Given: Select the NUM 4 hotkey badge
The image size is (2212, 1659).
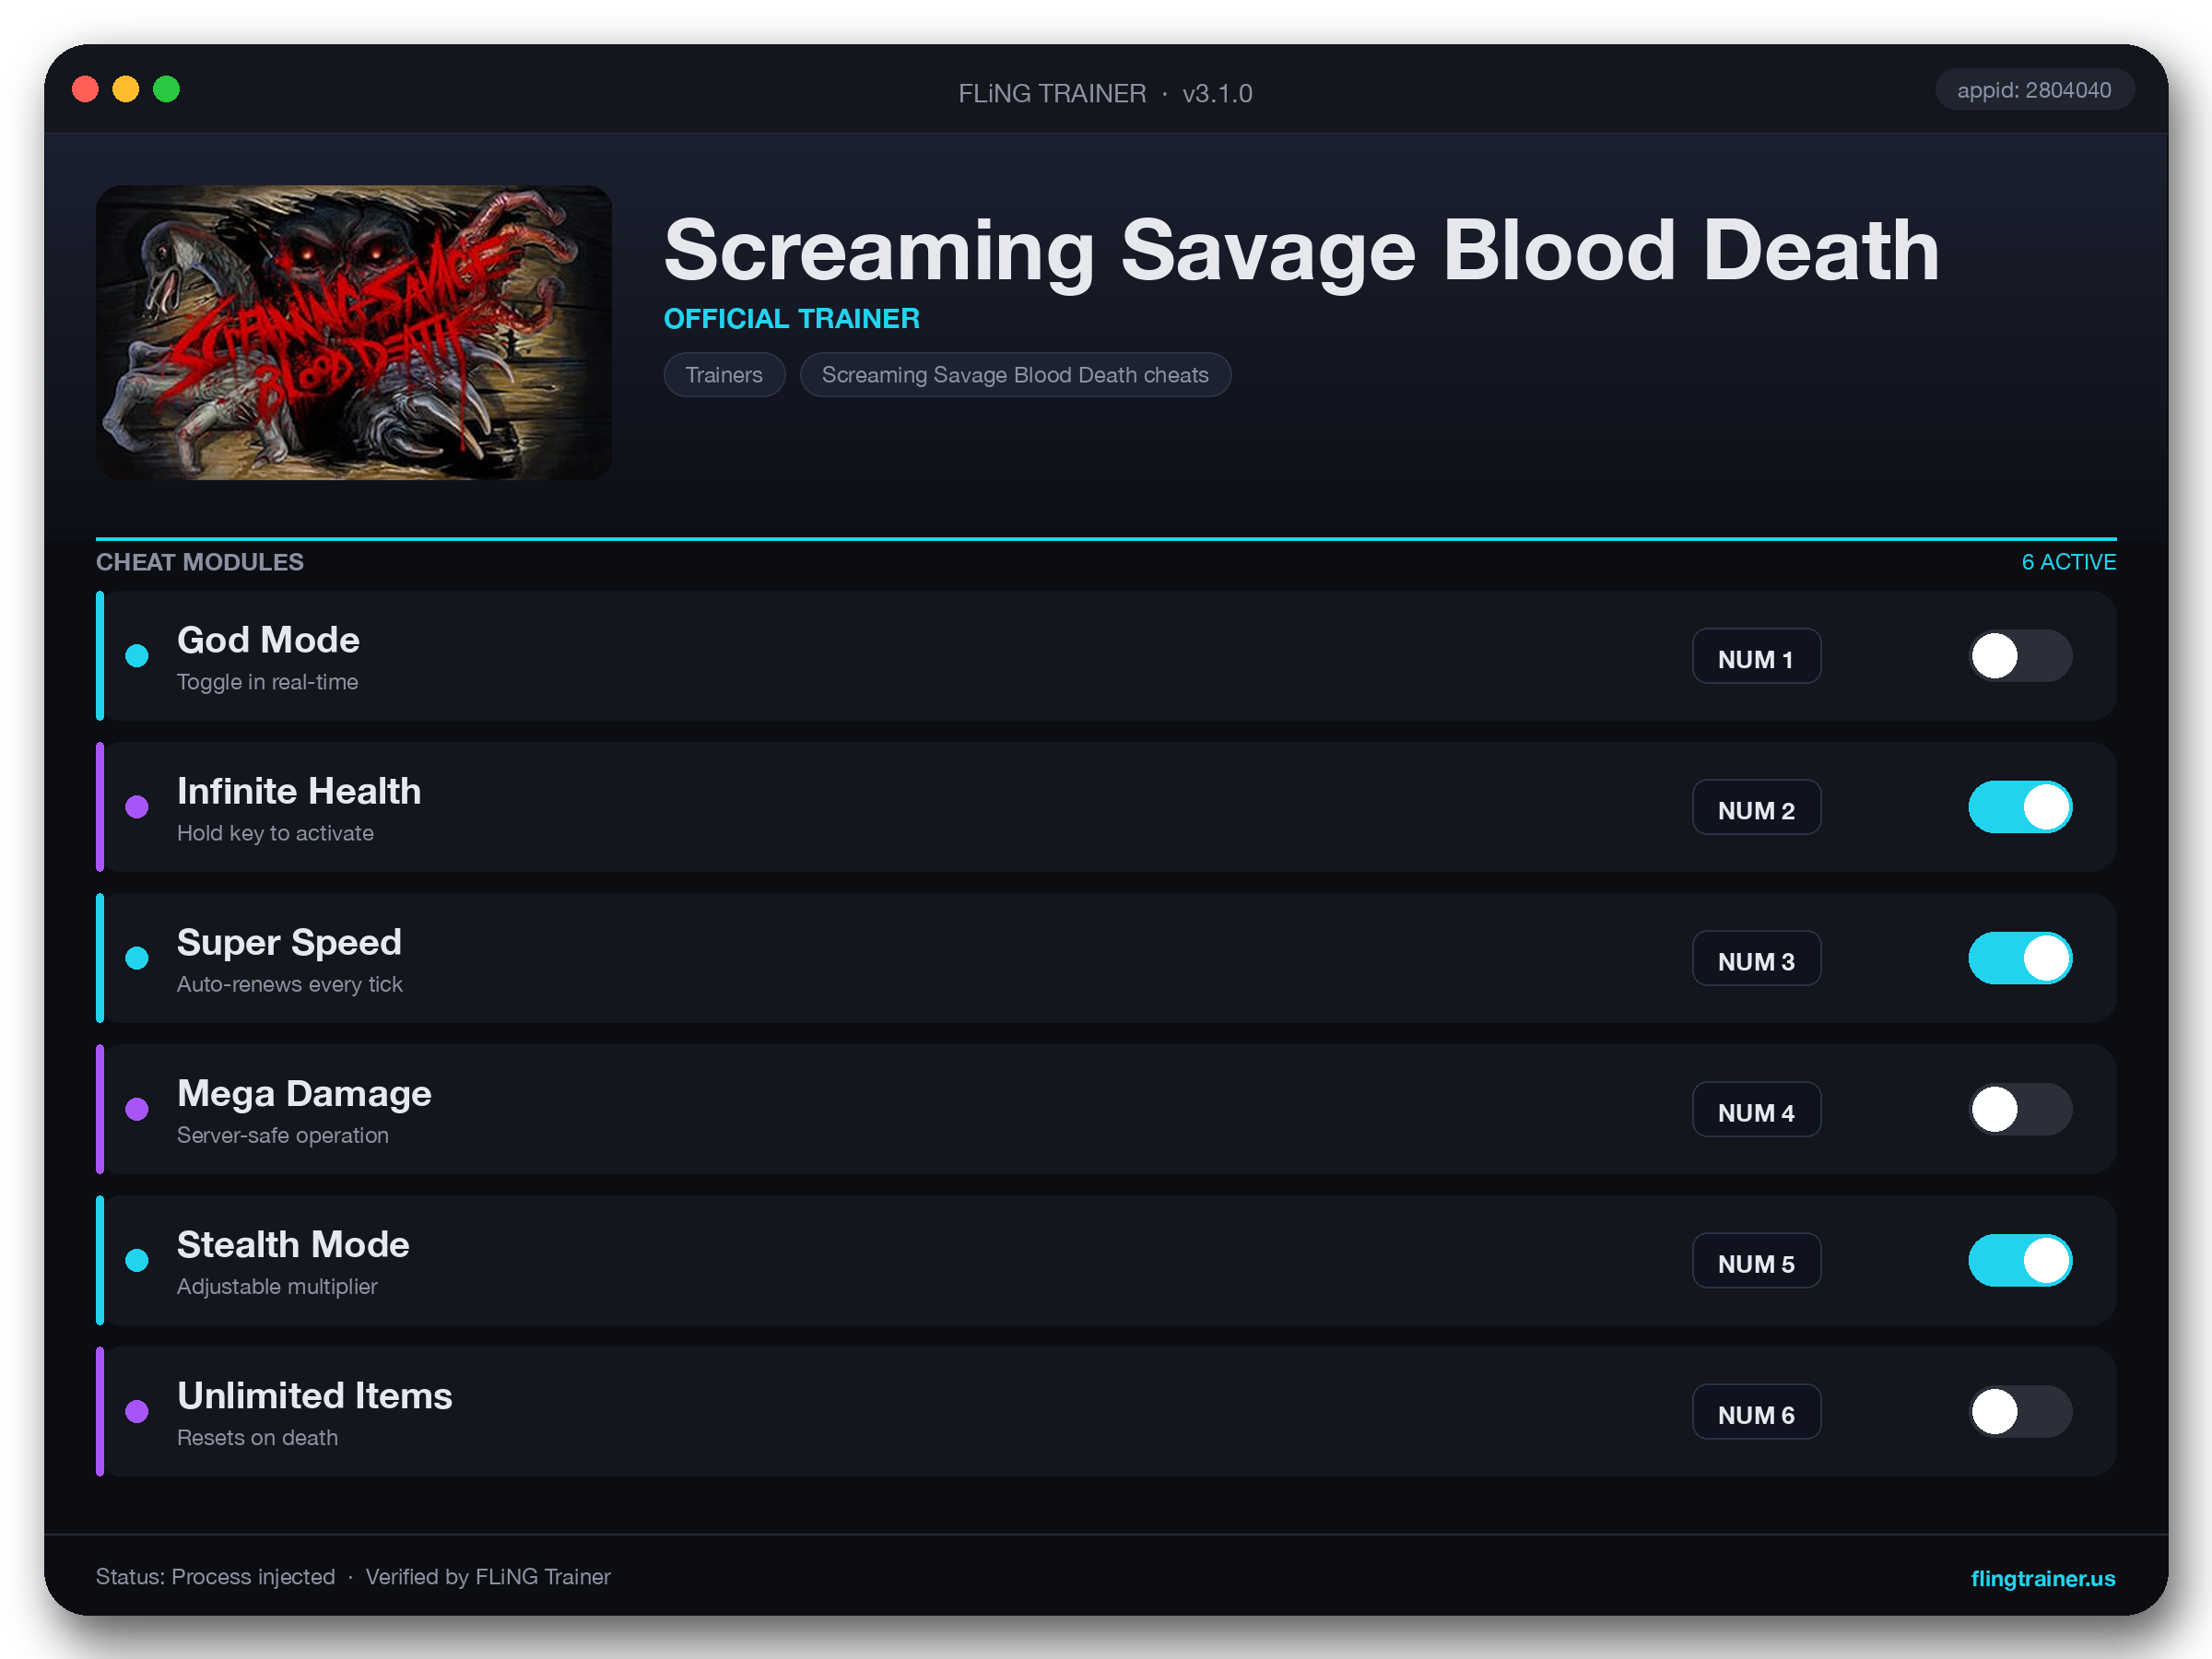Looking at the screenshot, I should (1756, 1109).
